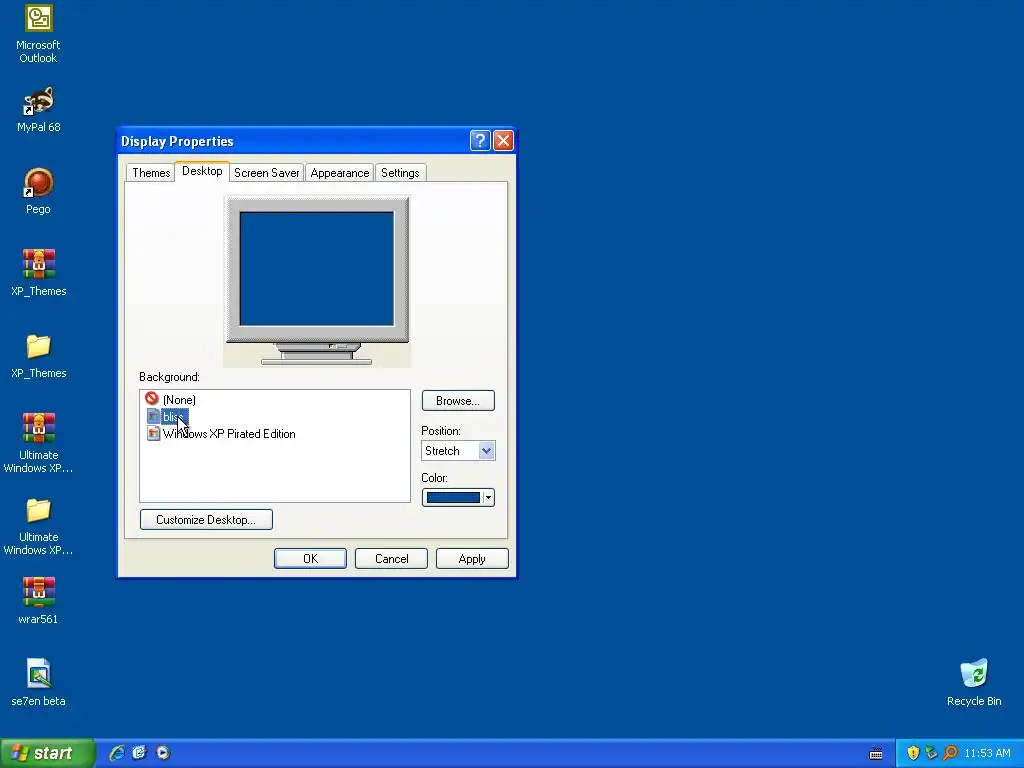Screen dimensions: 1024x768
Task: Open the Position dropdown showing Stretch
Action: [x=458, y=451]
